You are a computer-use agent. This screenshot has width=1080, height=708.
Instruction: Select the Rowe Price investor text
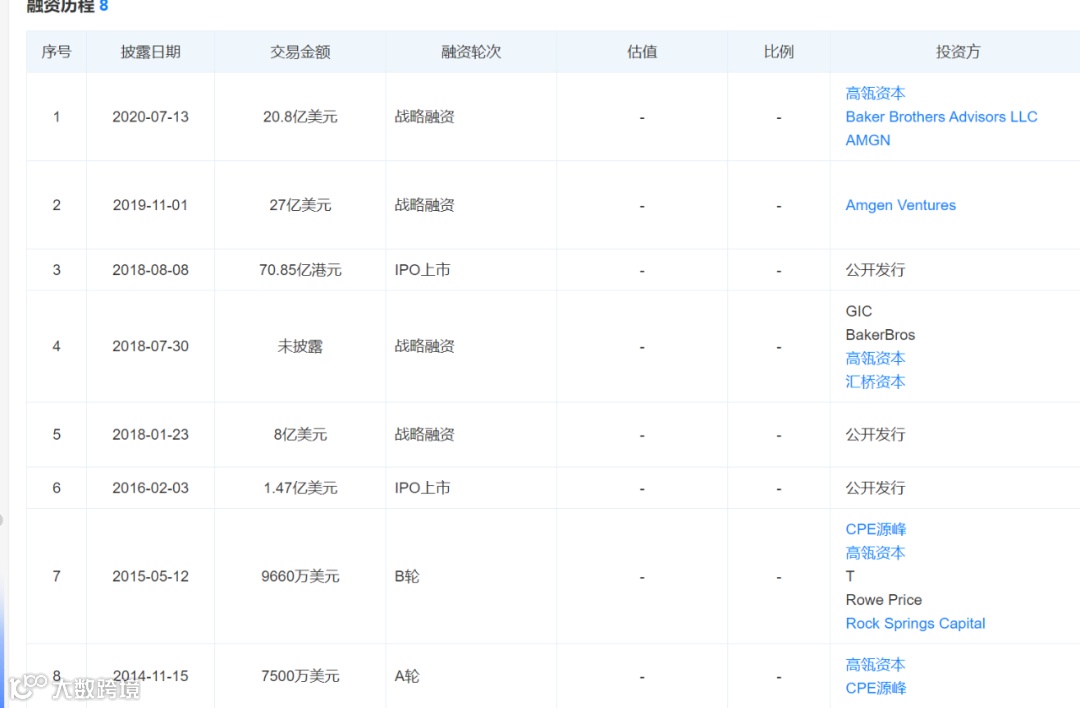[x=883, y=599]
